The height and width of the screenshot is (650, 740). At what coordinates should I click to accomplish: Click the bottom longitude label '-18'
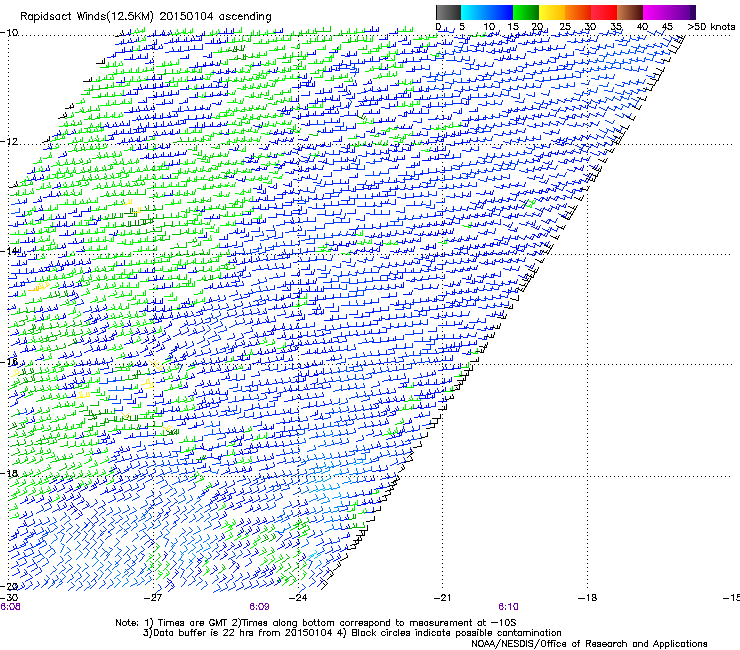[x=587, y=598]
